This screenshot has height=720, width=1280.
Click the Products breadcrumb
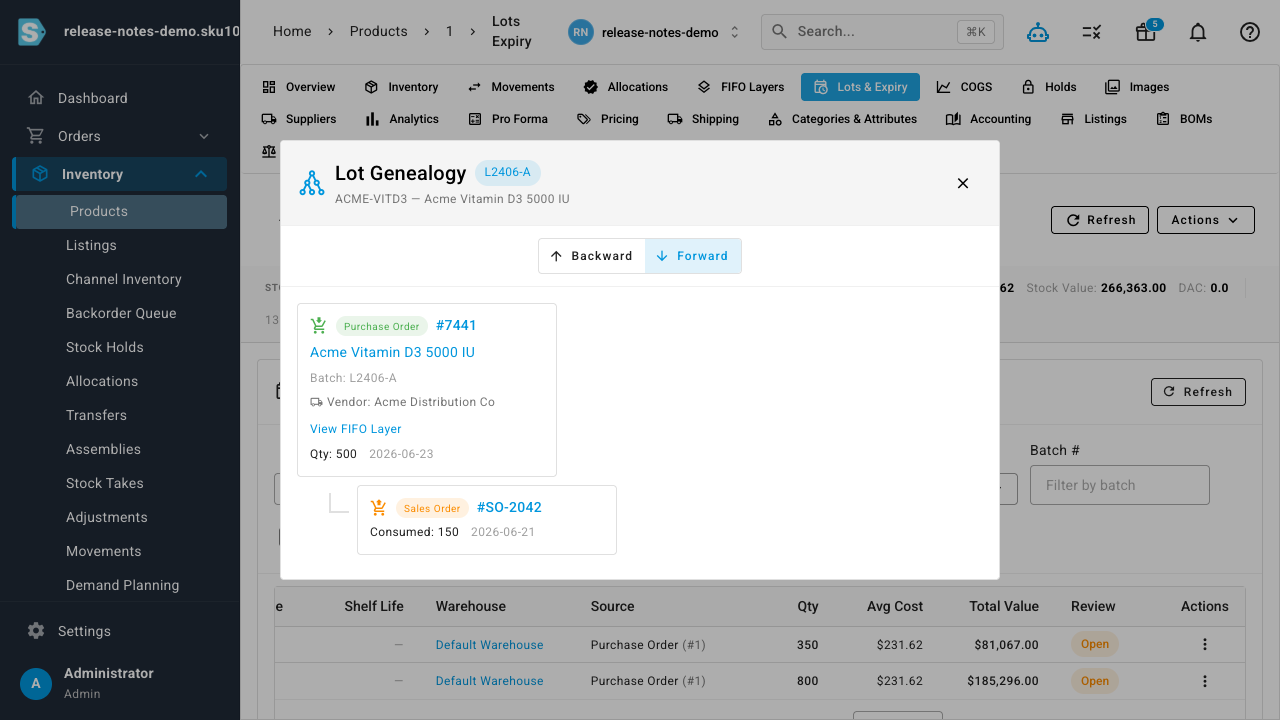379,32
